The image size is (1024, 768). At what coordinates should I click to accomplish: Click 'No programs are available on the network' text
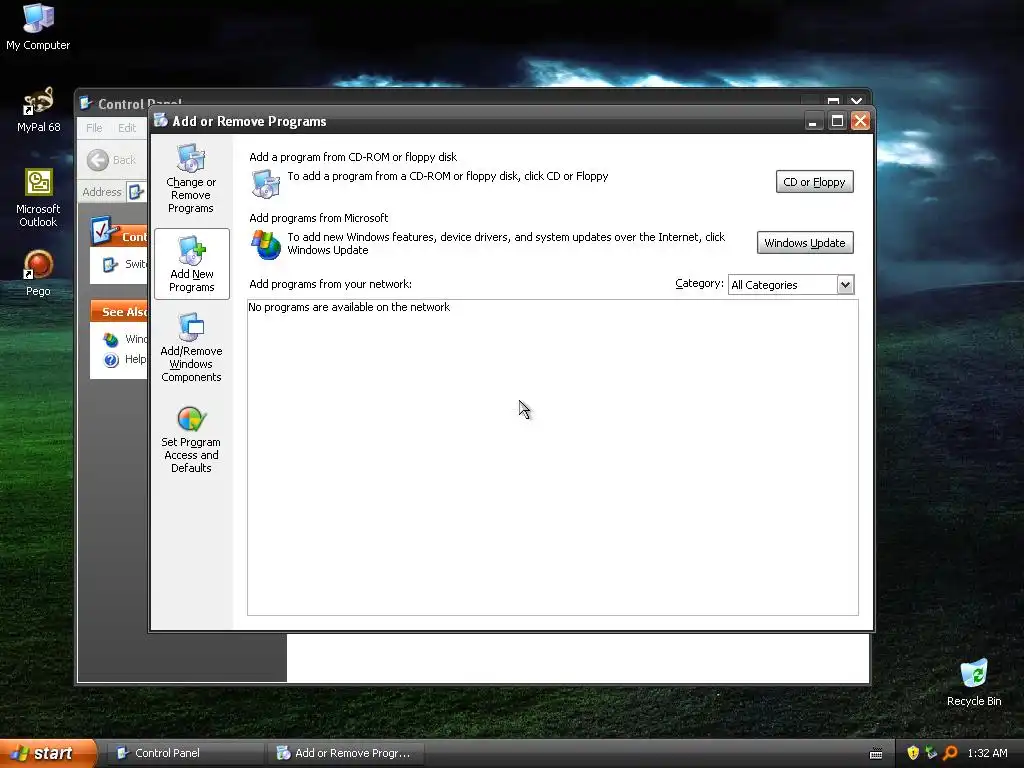pos(349,307)
